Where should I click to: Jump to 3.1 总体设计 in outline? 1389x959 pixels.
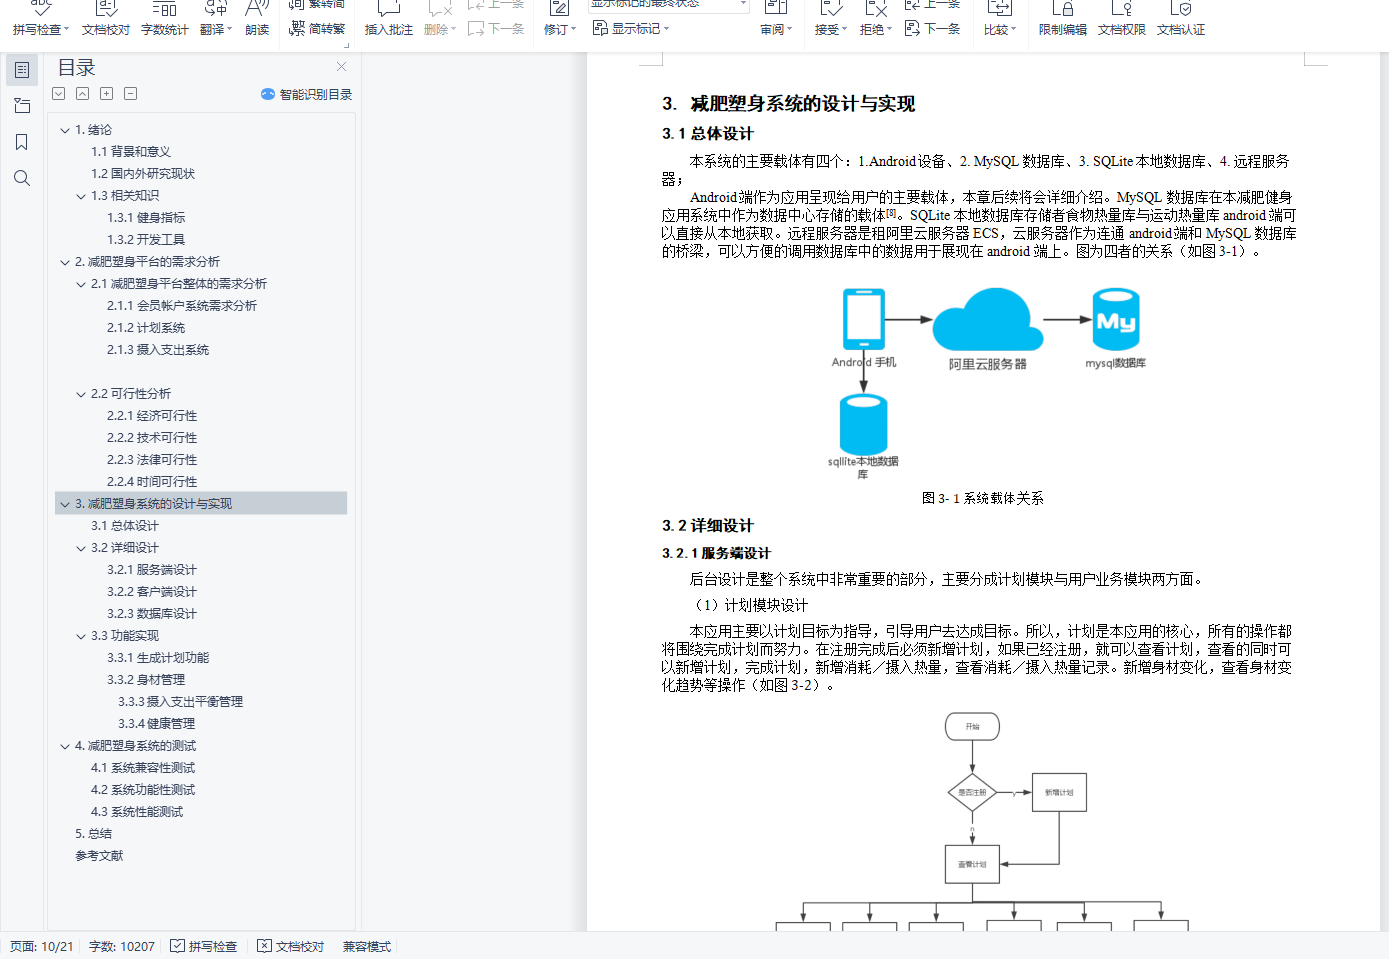click(x=125, y=526)
